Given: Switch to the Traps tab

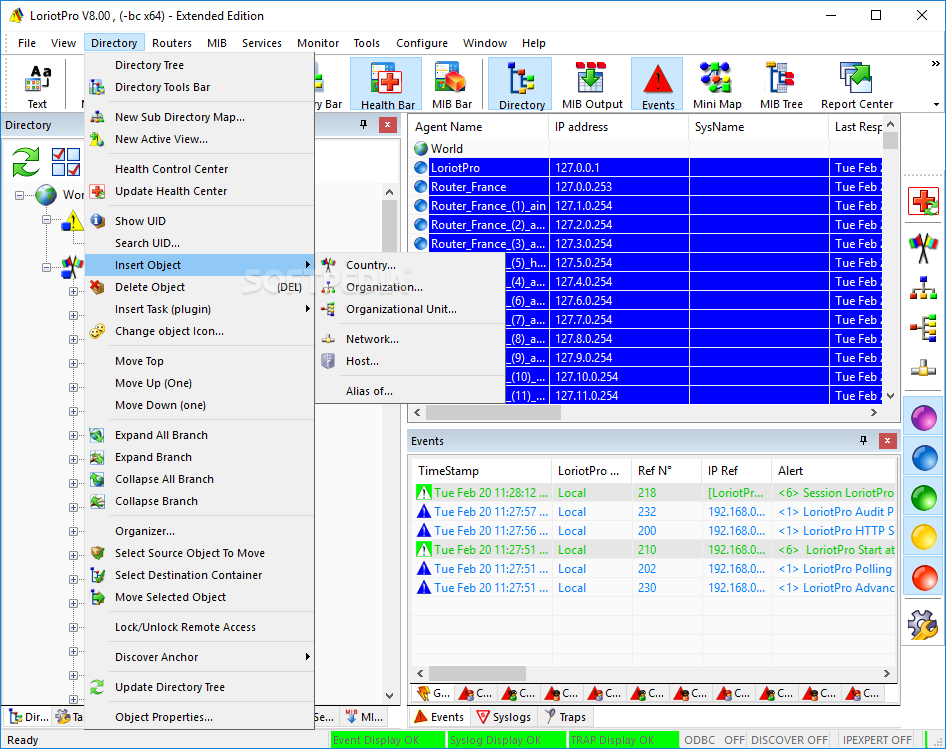Looking at the screenshot, I should pyautogui.click(x=566, y=717).
